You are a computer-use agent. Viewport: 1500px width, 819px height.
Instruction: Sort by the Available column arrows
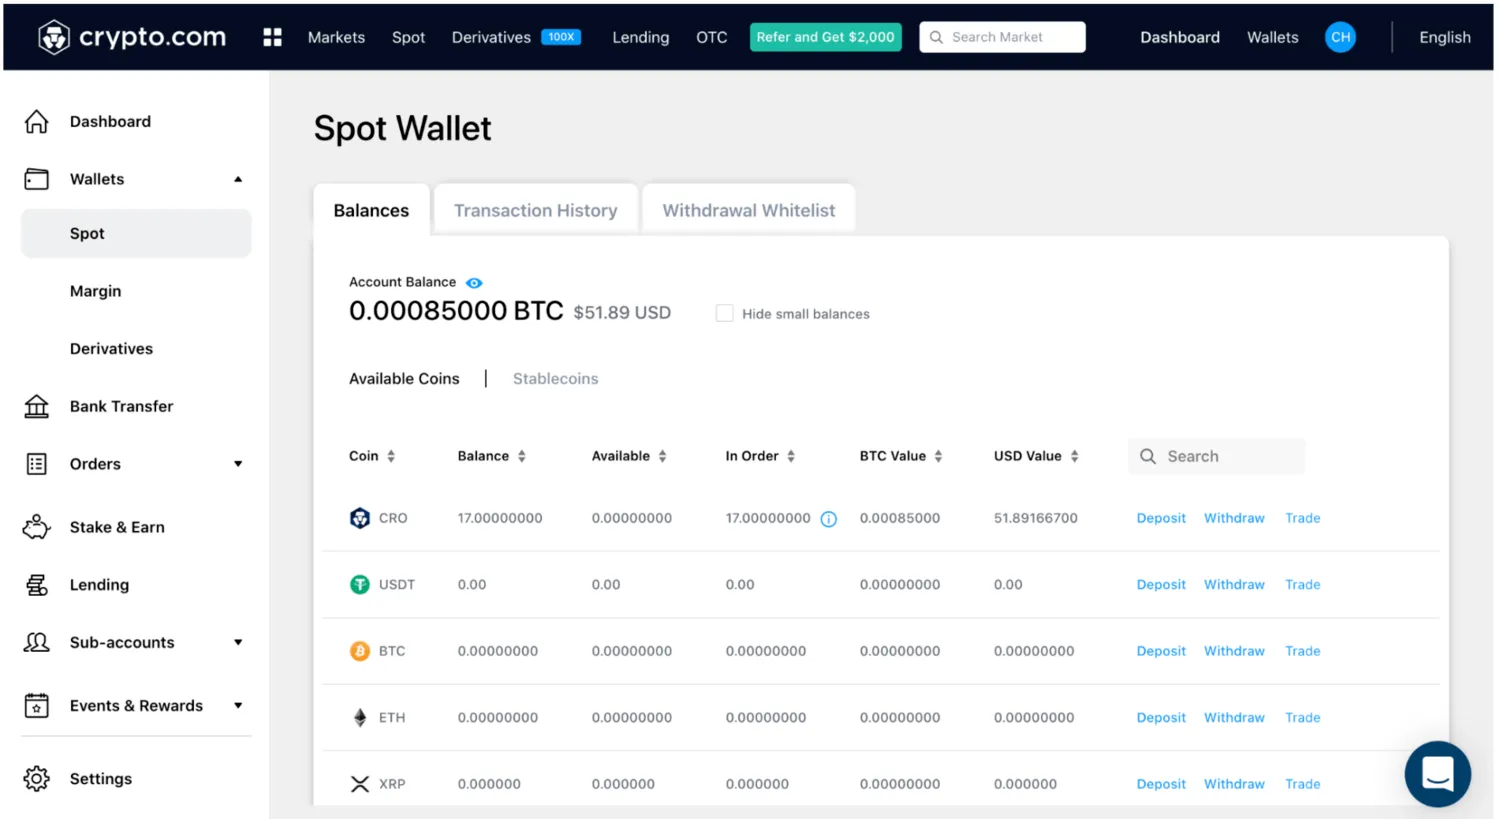[x=662, y=456]
